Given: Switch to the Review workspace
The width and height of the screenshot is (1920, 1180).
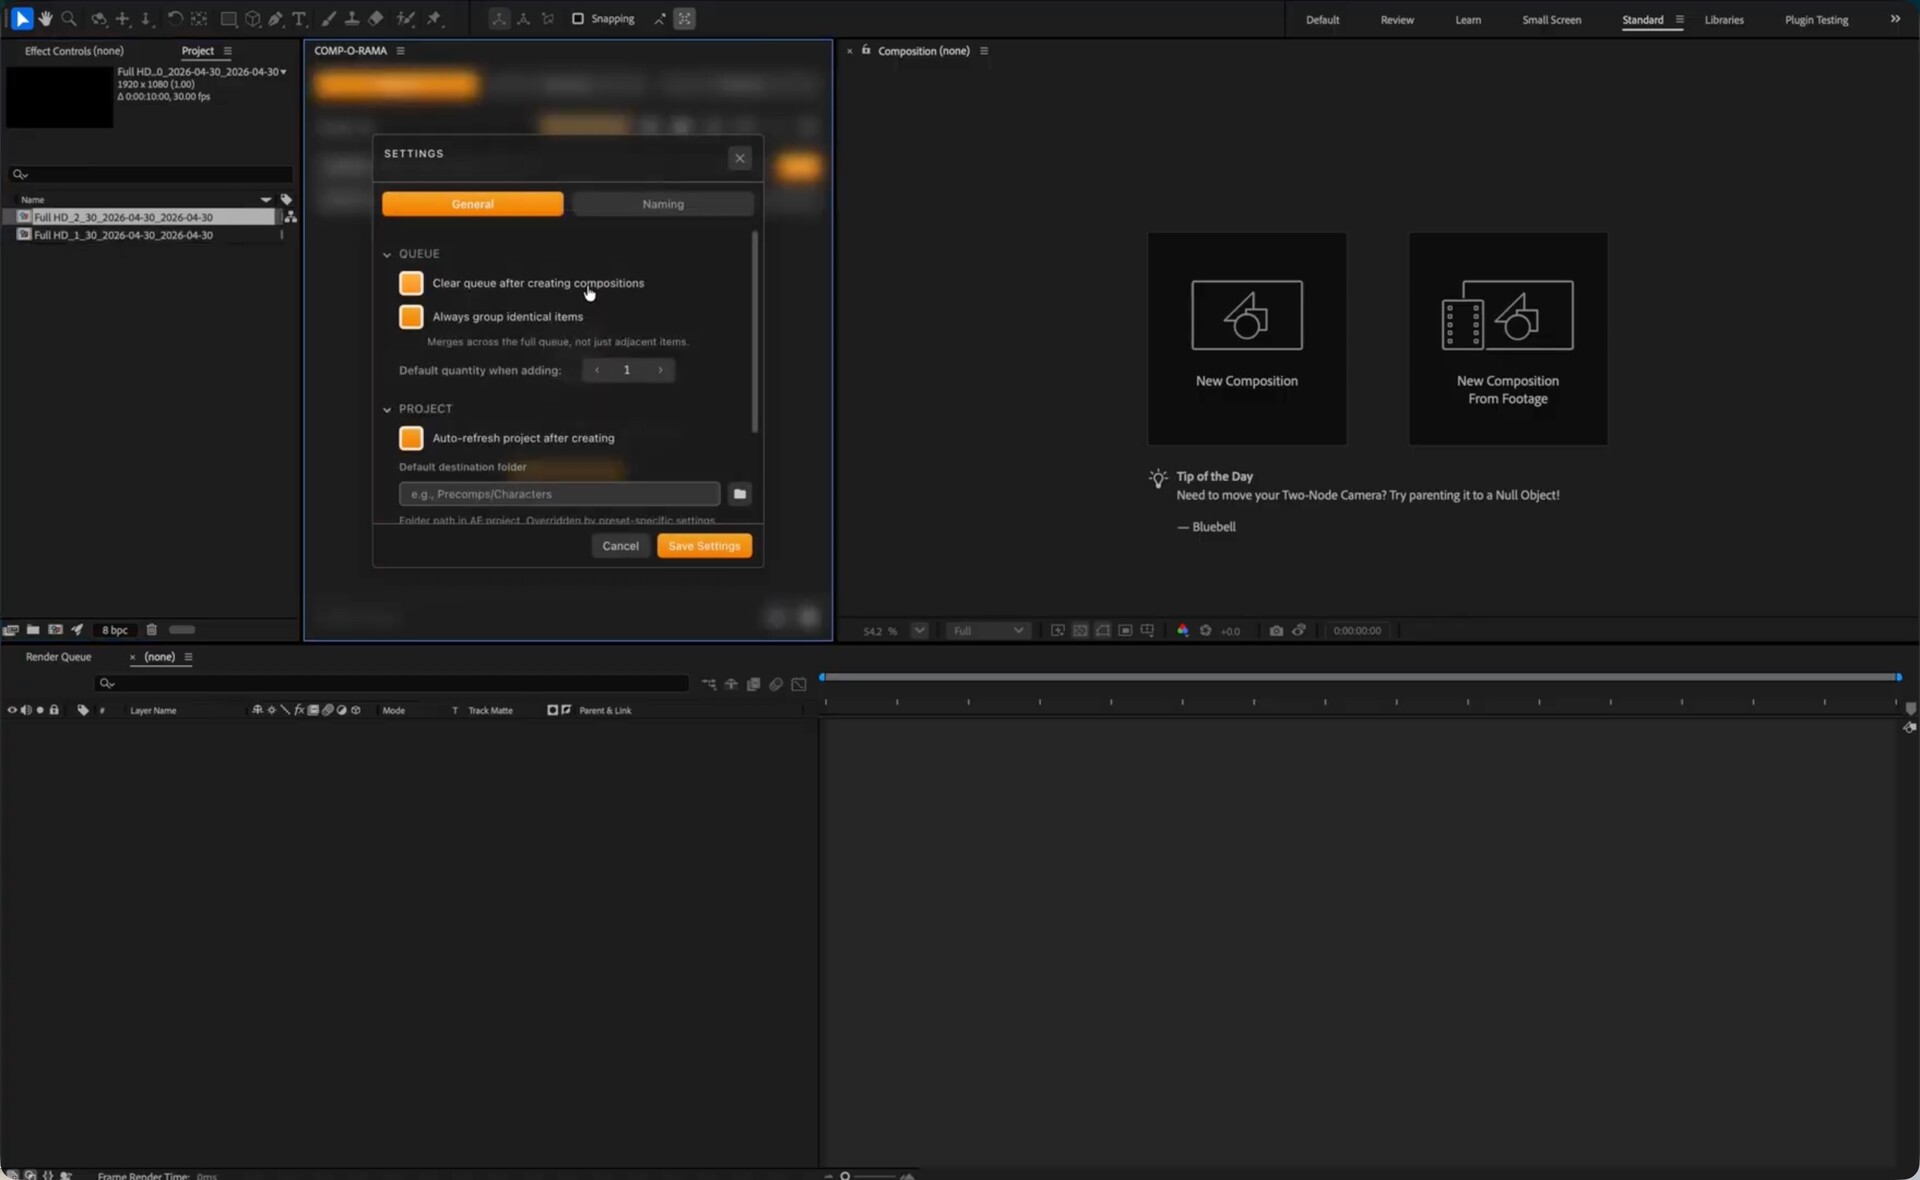Looking at the screenshot, I should [1397, 20].
